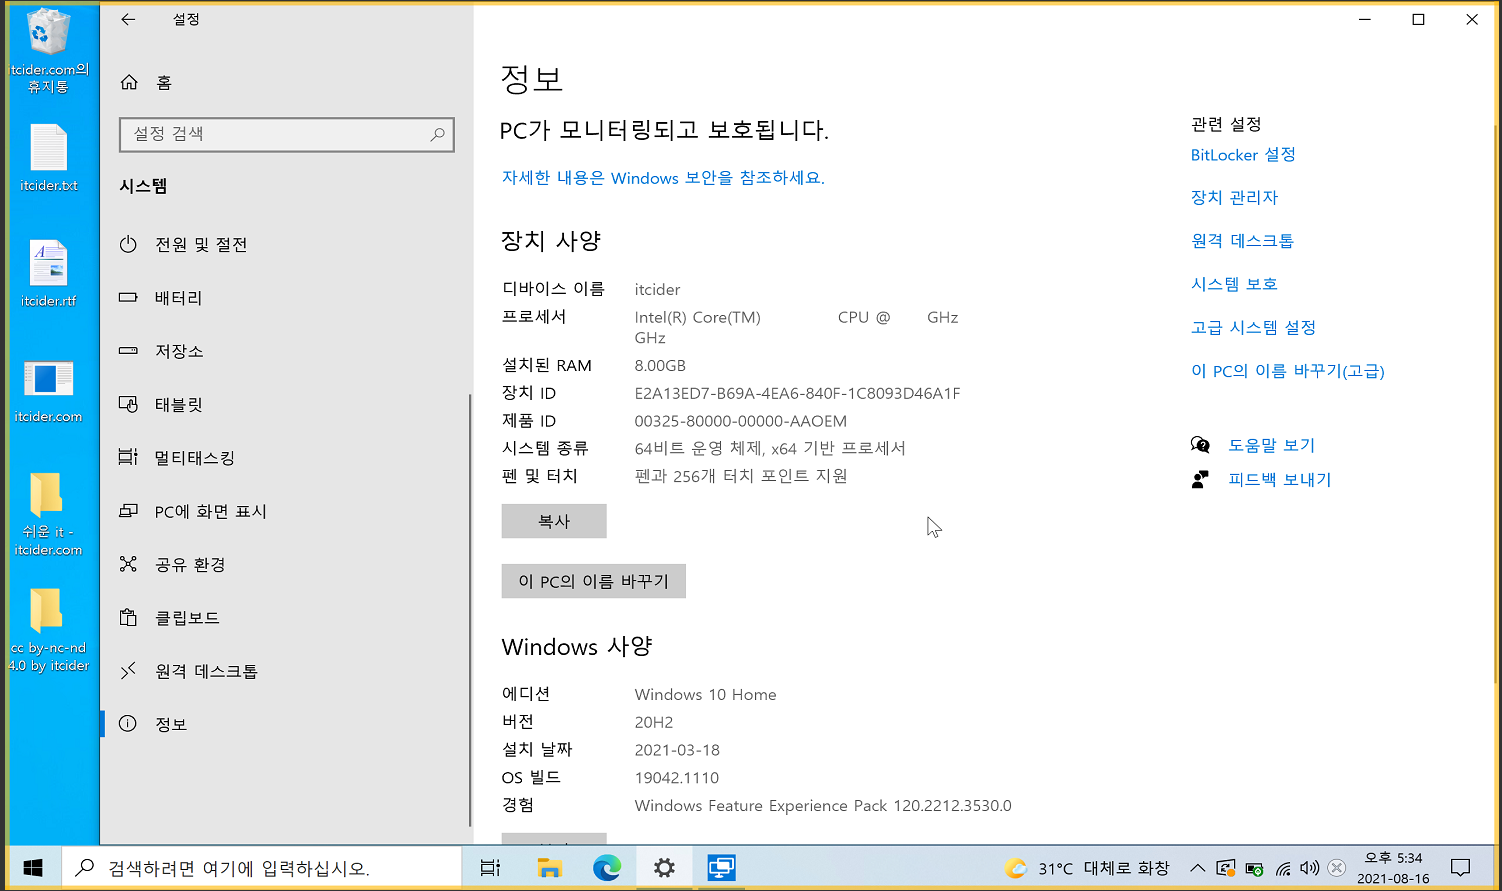Click the shared experiences icon beside 공유 환경

pyautogui.click(x=128, y=564)
